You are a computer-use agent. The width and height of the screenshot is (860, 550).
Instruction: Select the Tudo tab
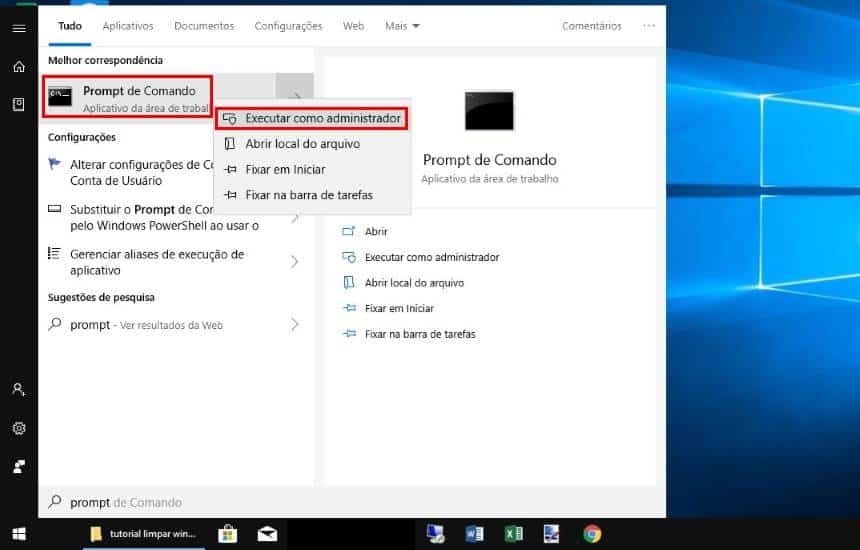[x=70, y=26]
